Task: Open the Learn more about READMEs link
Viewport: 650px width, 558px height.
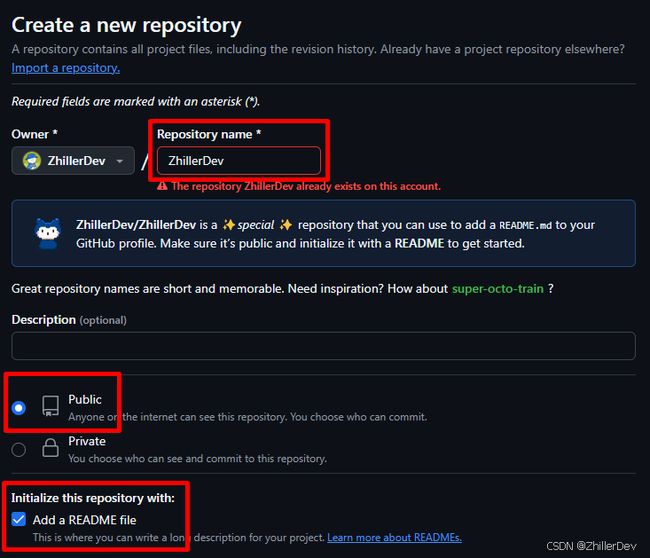Action: coord(394,538)
